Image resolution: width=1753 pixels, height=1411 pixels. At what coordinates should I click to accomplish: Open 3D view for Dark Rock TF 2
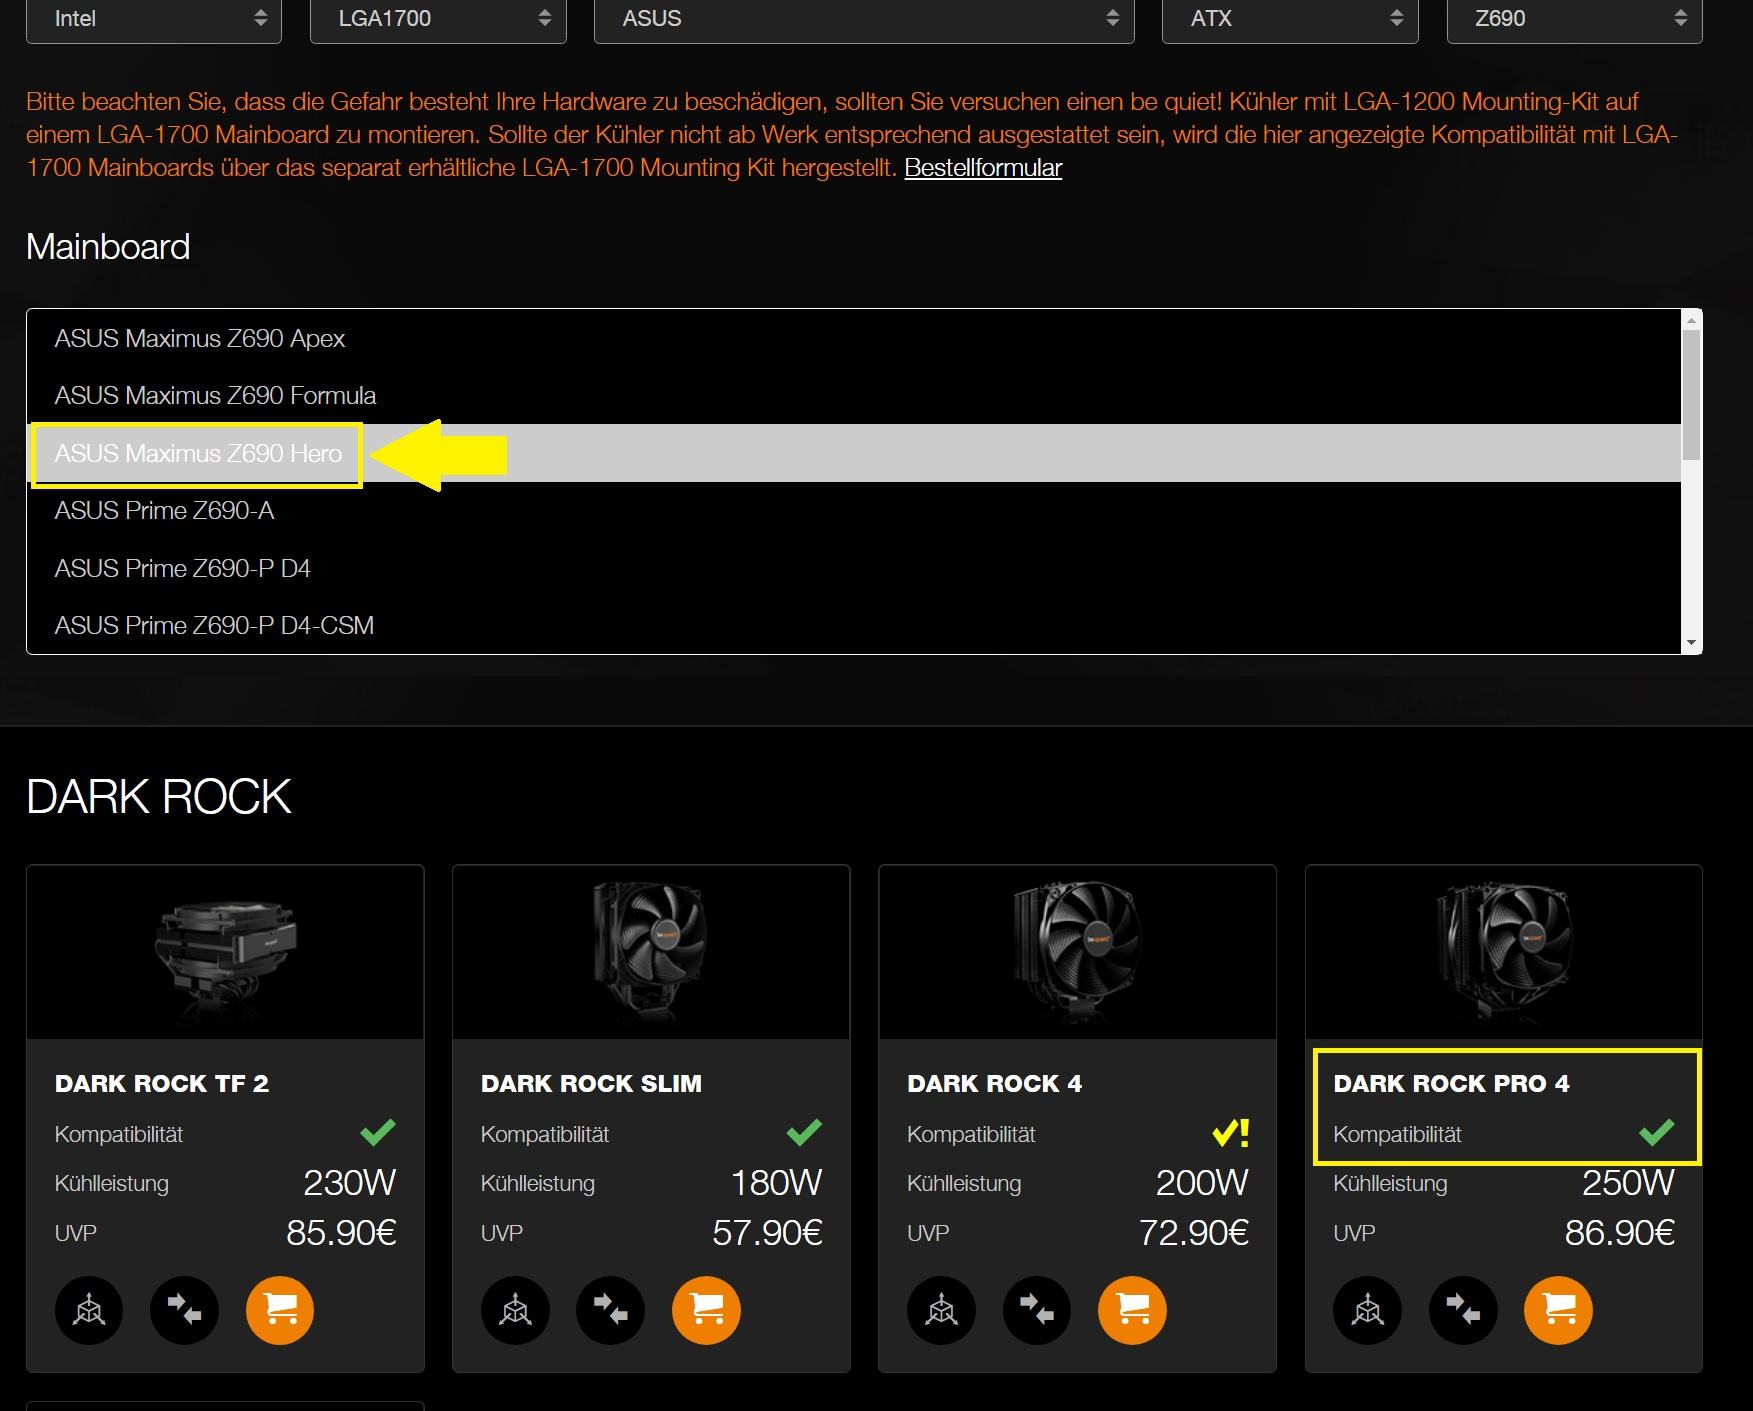(89, 1310)
